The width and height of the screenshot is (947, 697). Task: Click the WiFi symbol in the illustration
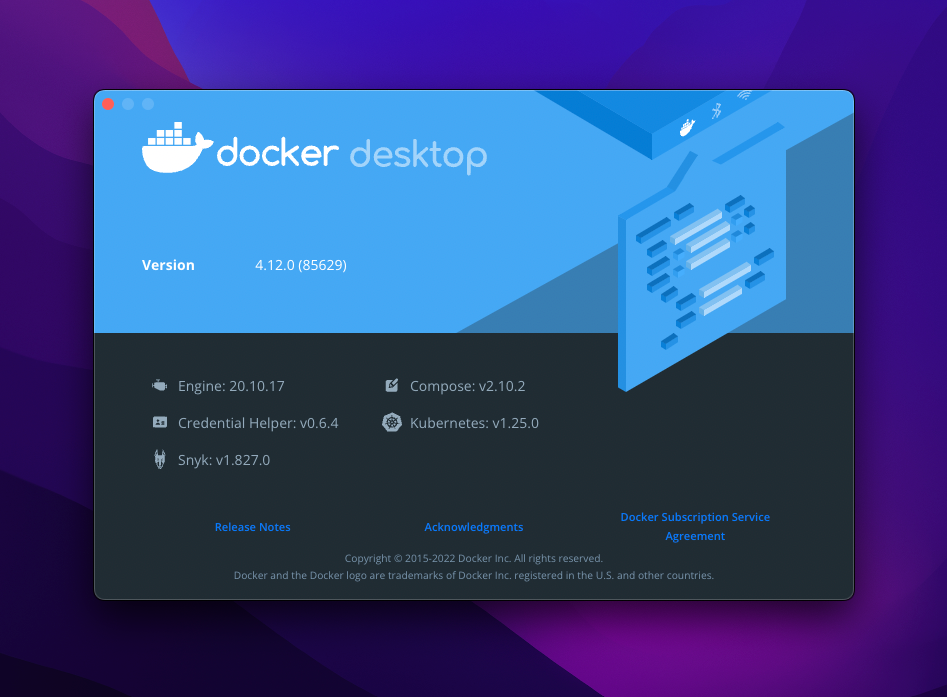tap(743, 94)
